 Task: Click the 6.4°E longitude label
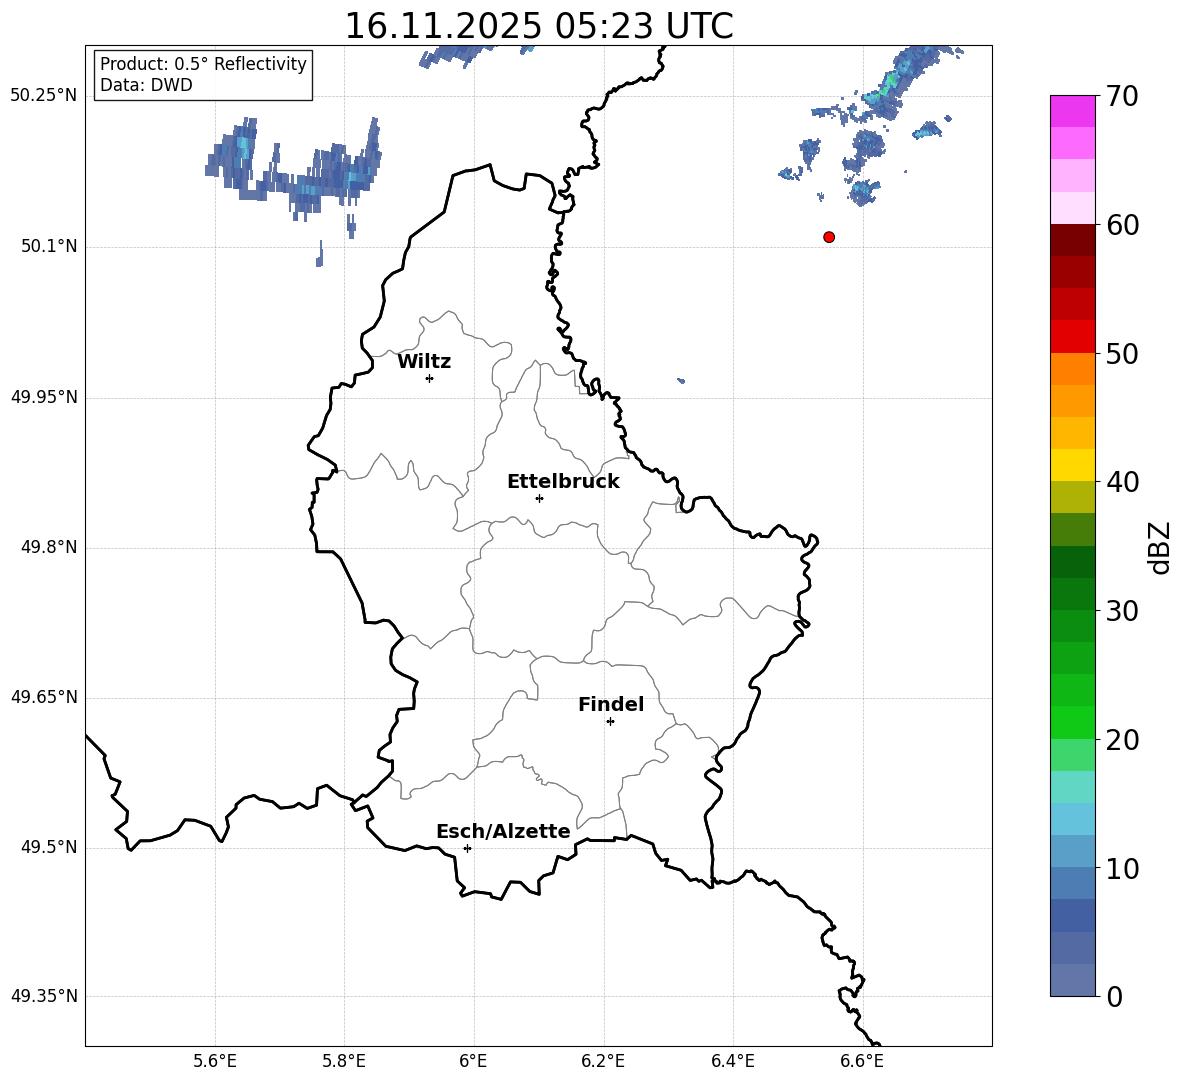point(732,1061)
